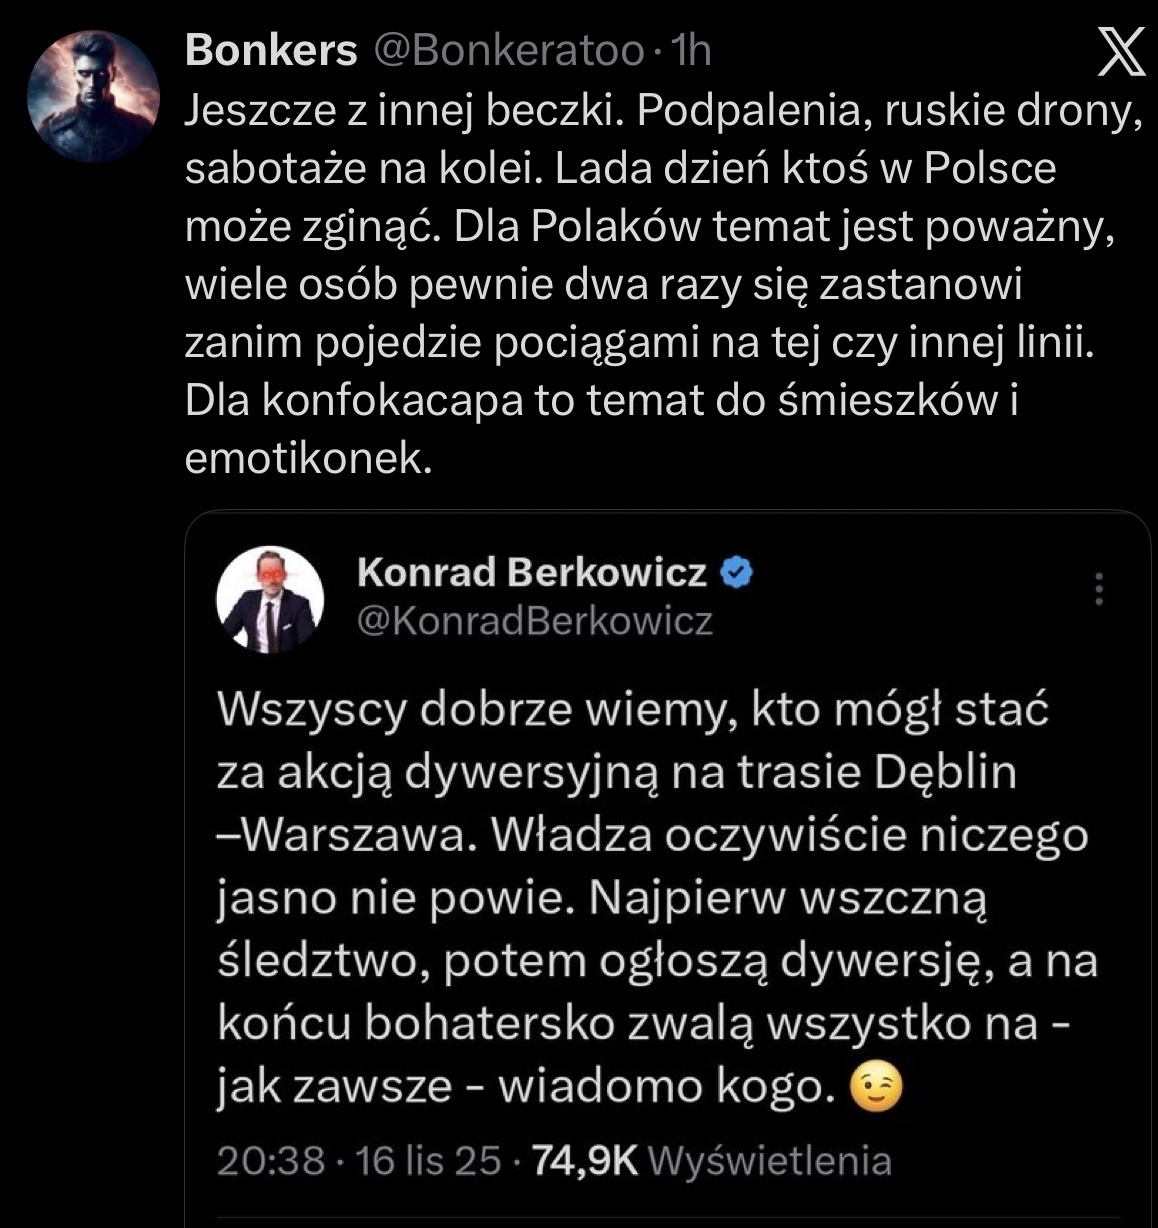Click the word 'emotikonek' ending the post
The height and width of the screenshot is (1228, 1158).
pyautogui.click(x=309, y=458)
